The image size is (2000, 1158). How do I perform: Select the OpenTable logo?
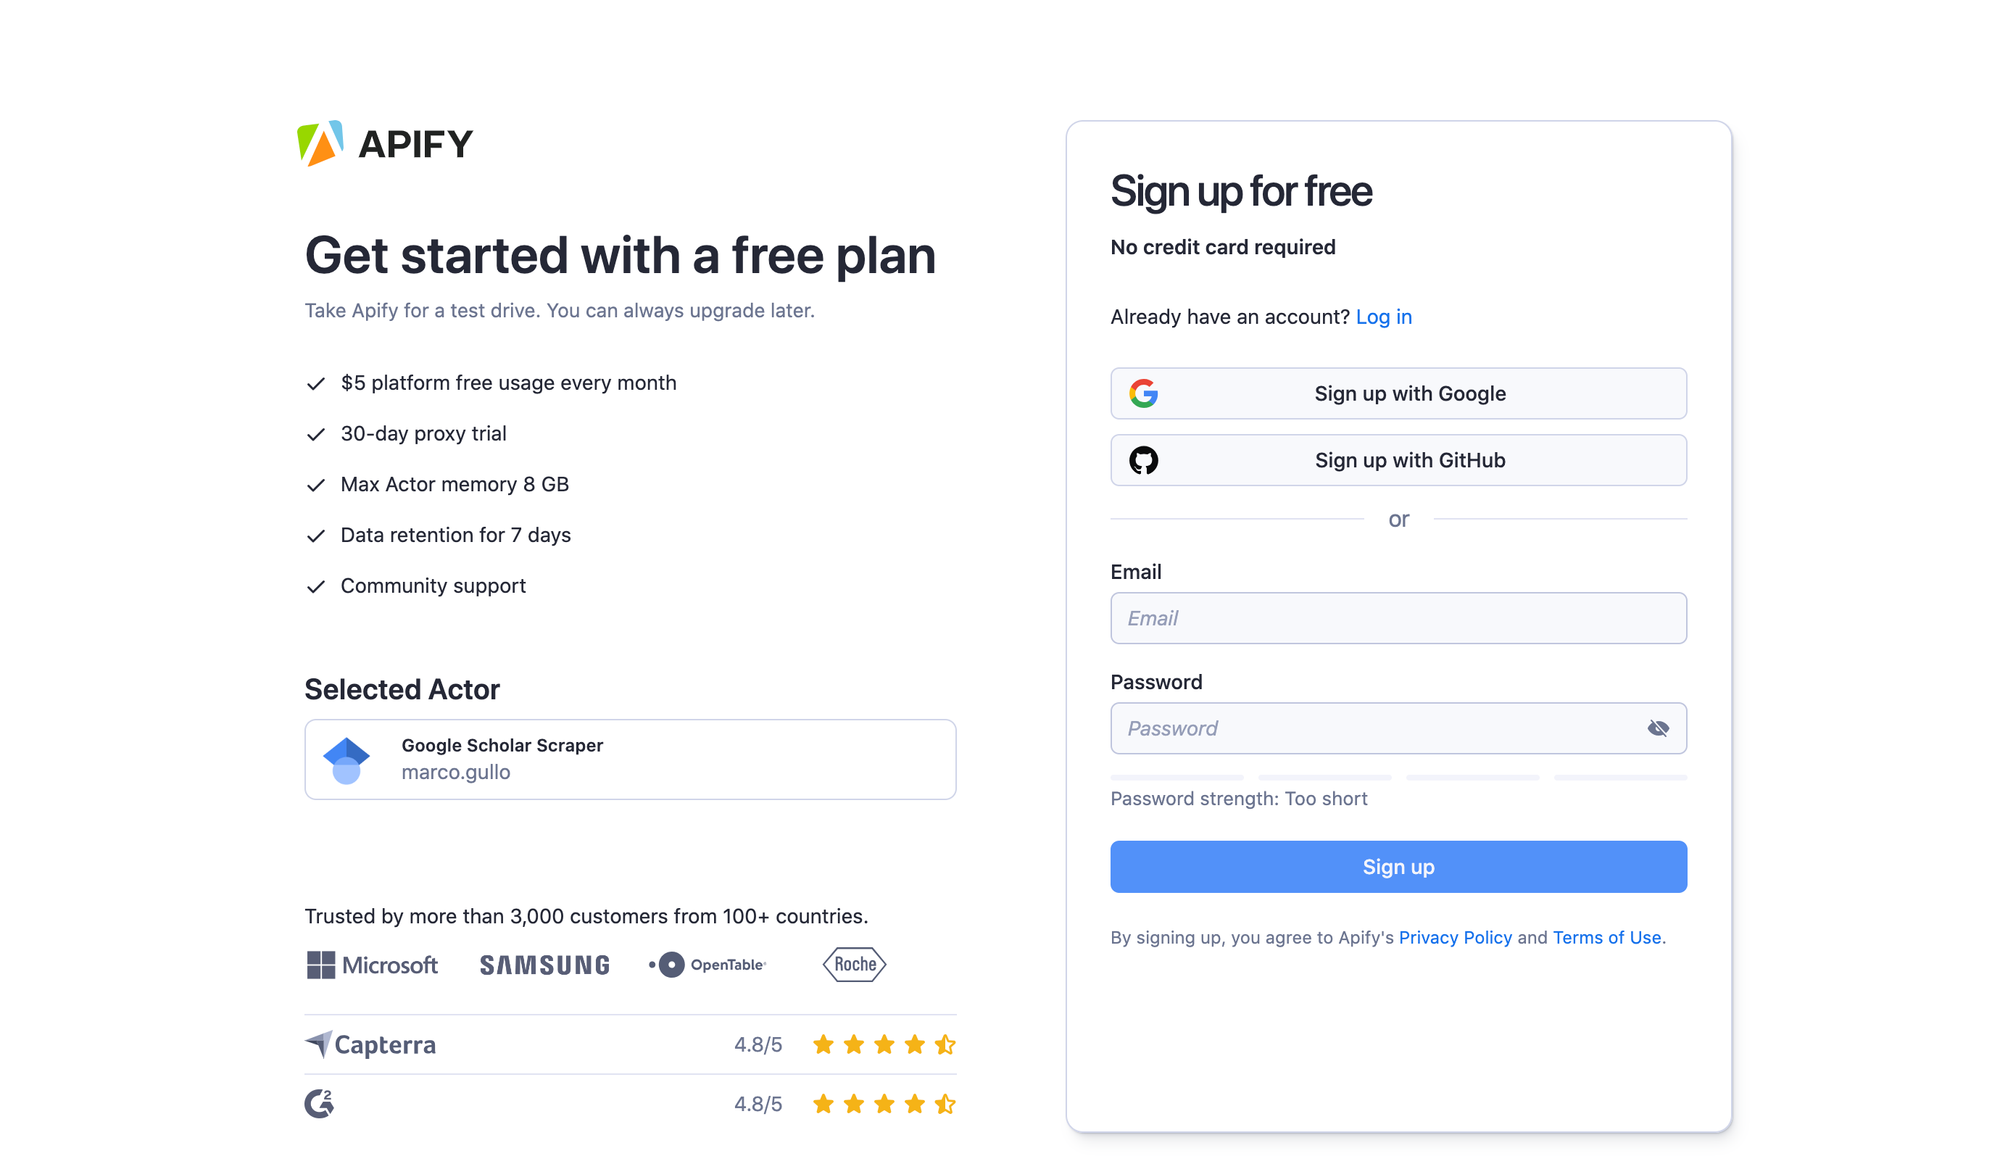707,964
